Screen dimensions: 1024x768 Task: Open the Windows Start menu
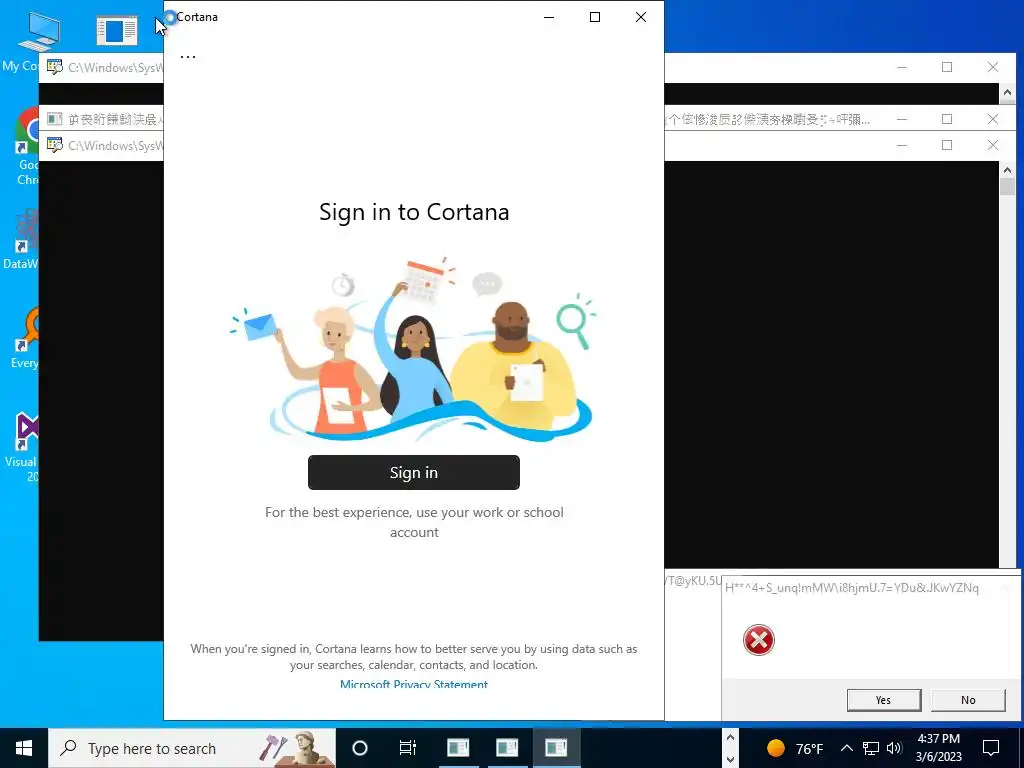[x=24, y=748]
